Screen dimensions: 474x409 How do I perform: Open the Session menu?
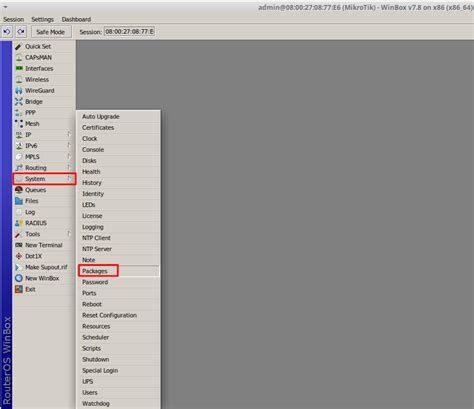click(x=14, y=19)
